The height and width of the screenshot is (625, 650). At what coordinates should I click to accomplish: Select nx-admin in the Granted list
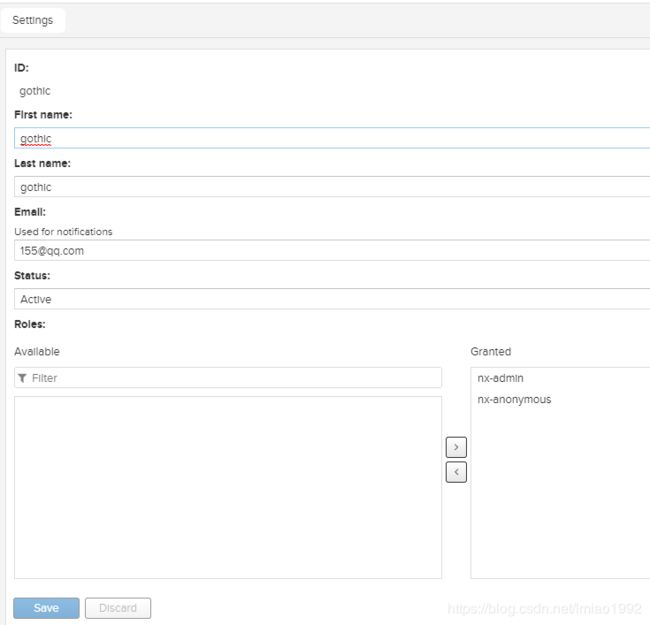click(500, 378)
